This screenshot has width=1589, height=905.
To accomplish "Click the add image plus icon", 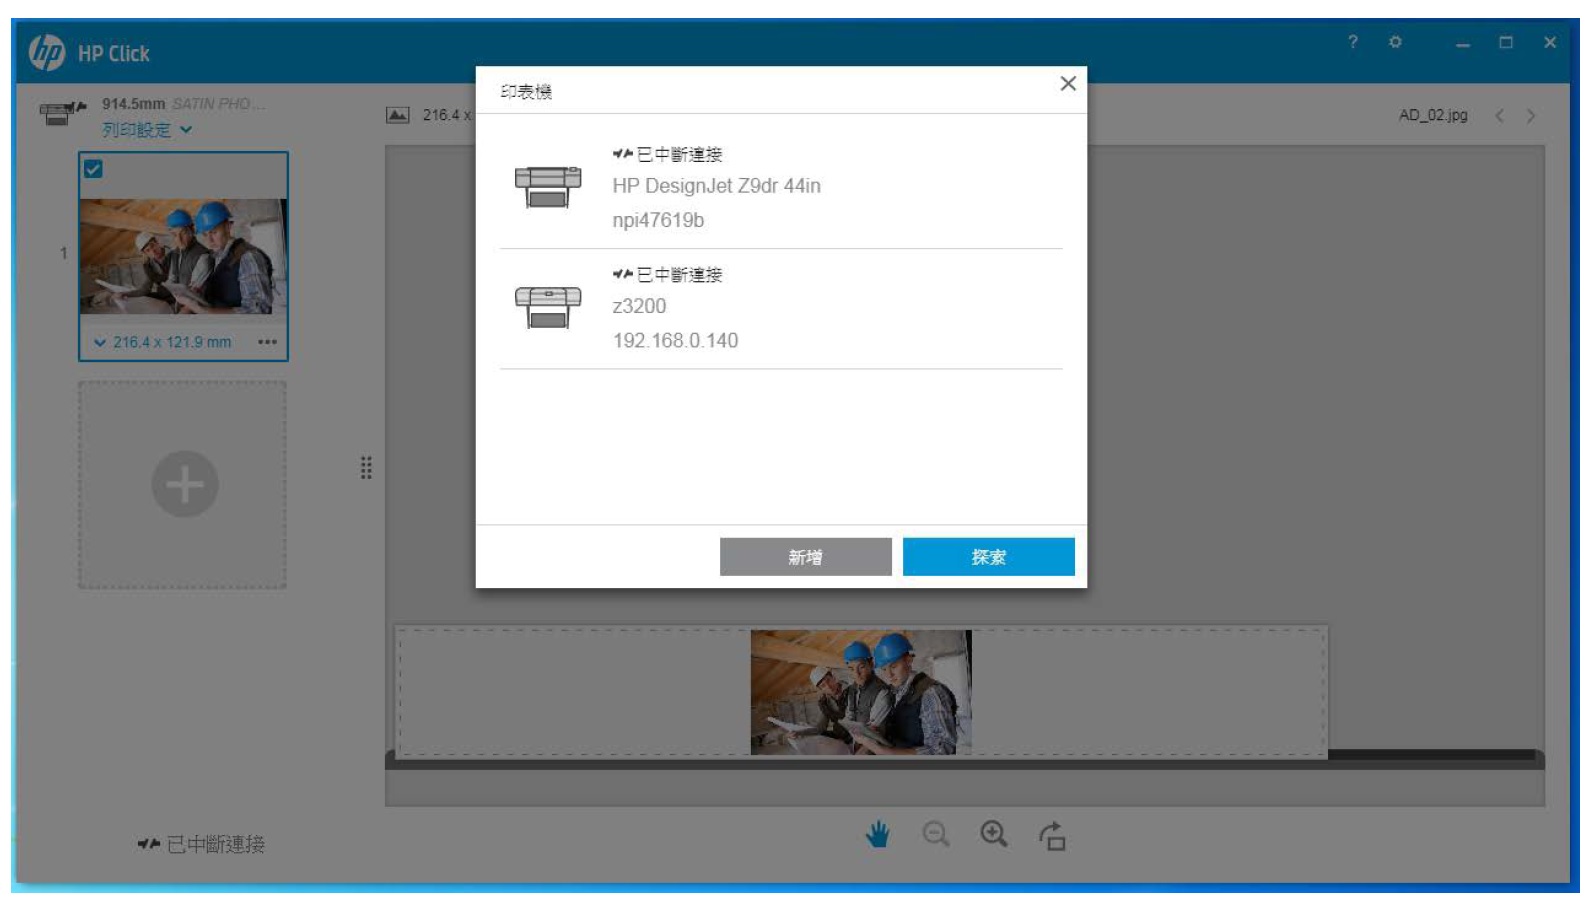I will pyautogui.click(x=184, y=484).
